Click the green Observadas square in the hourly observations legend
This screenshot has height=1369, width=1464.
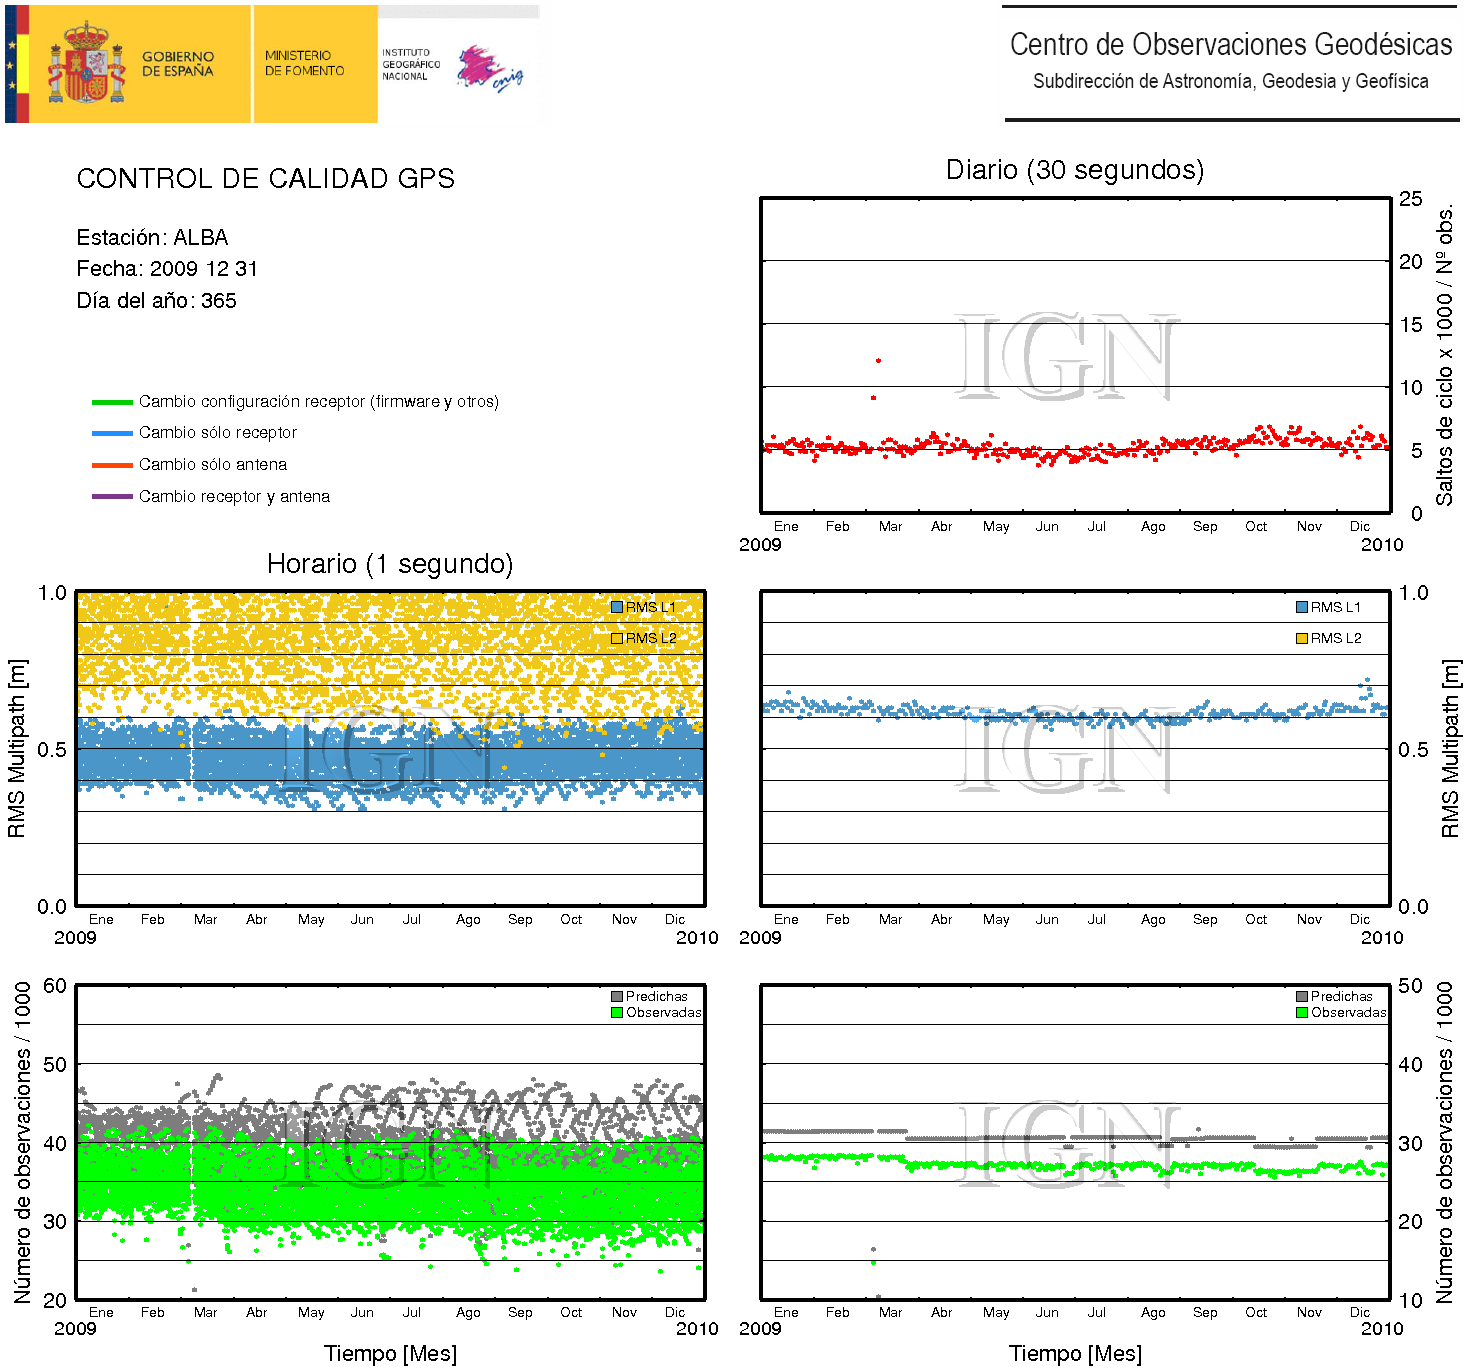coord(617,1012)
